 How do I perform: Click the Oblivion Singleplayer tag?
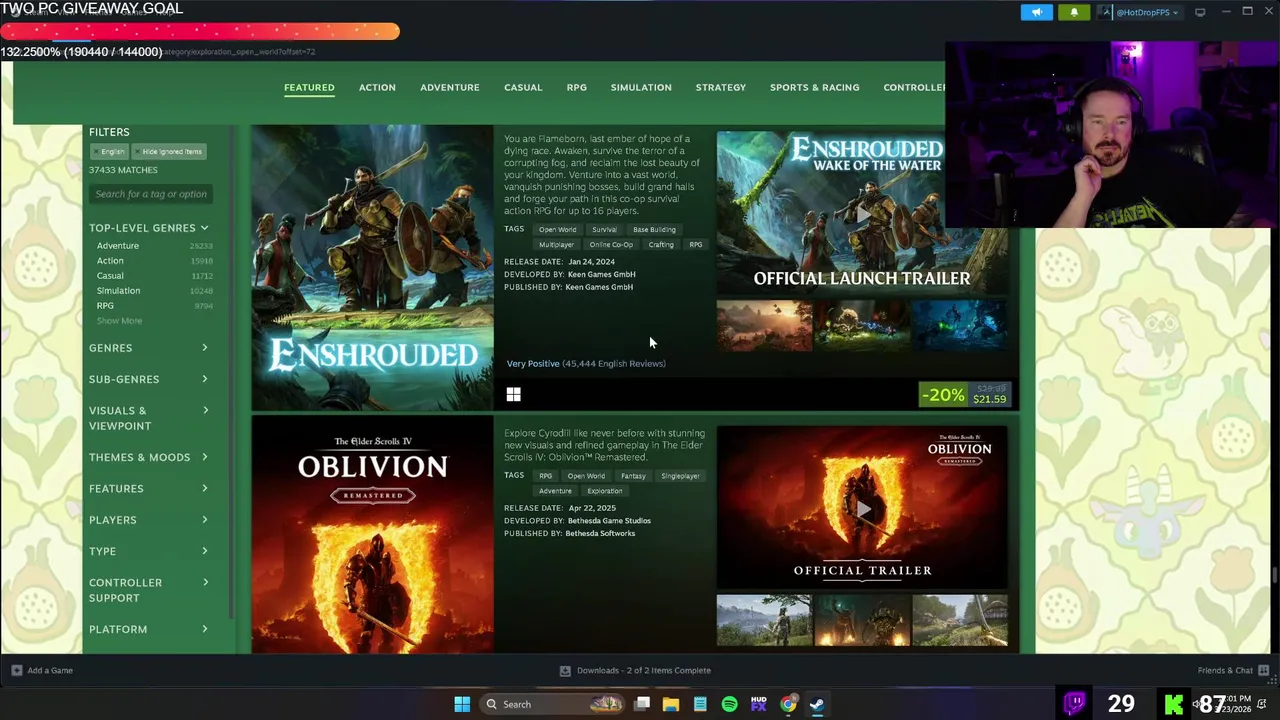tap(680, 476)
